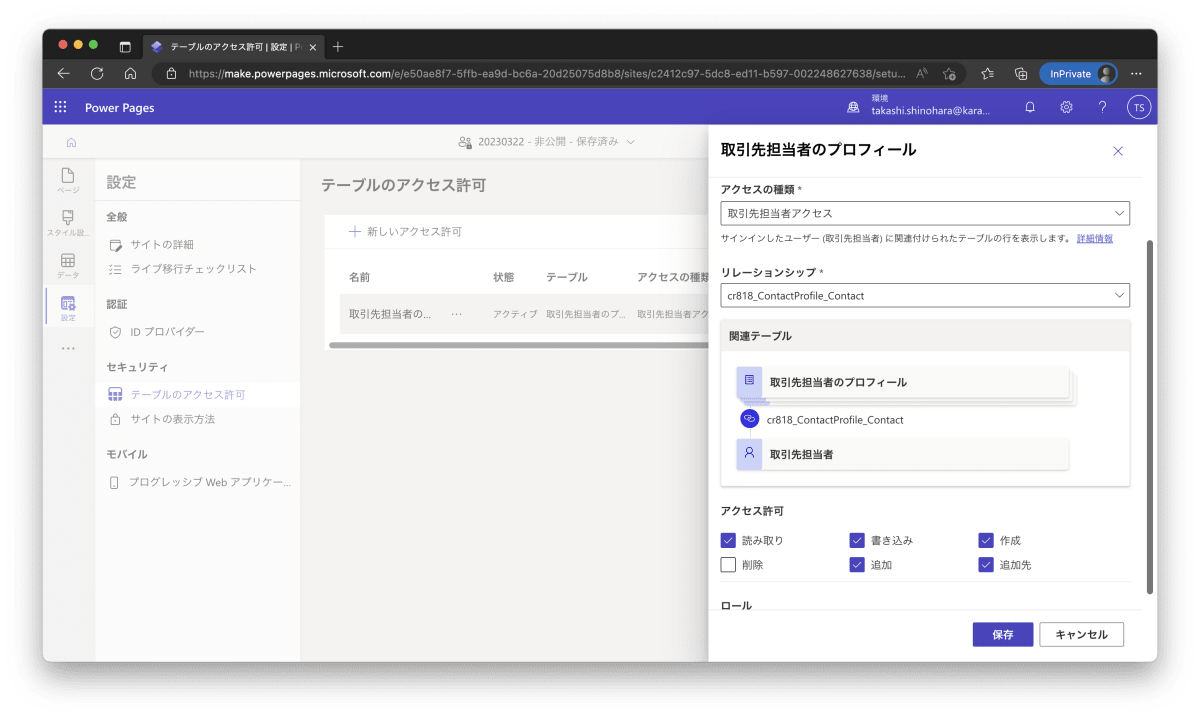Click 新しいアクセス許可 button

(405, 231)
